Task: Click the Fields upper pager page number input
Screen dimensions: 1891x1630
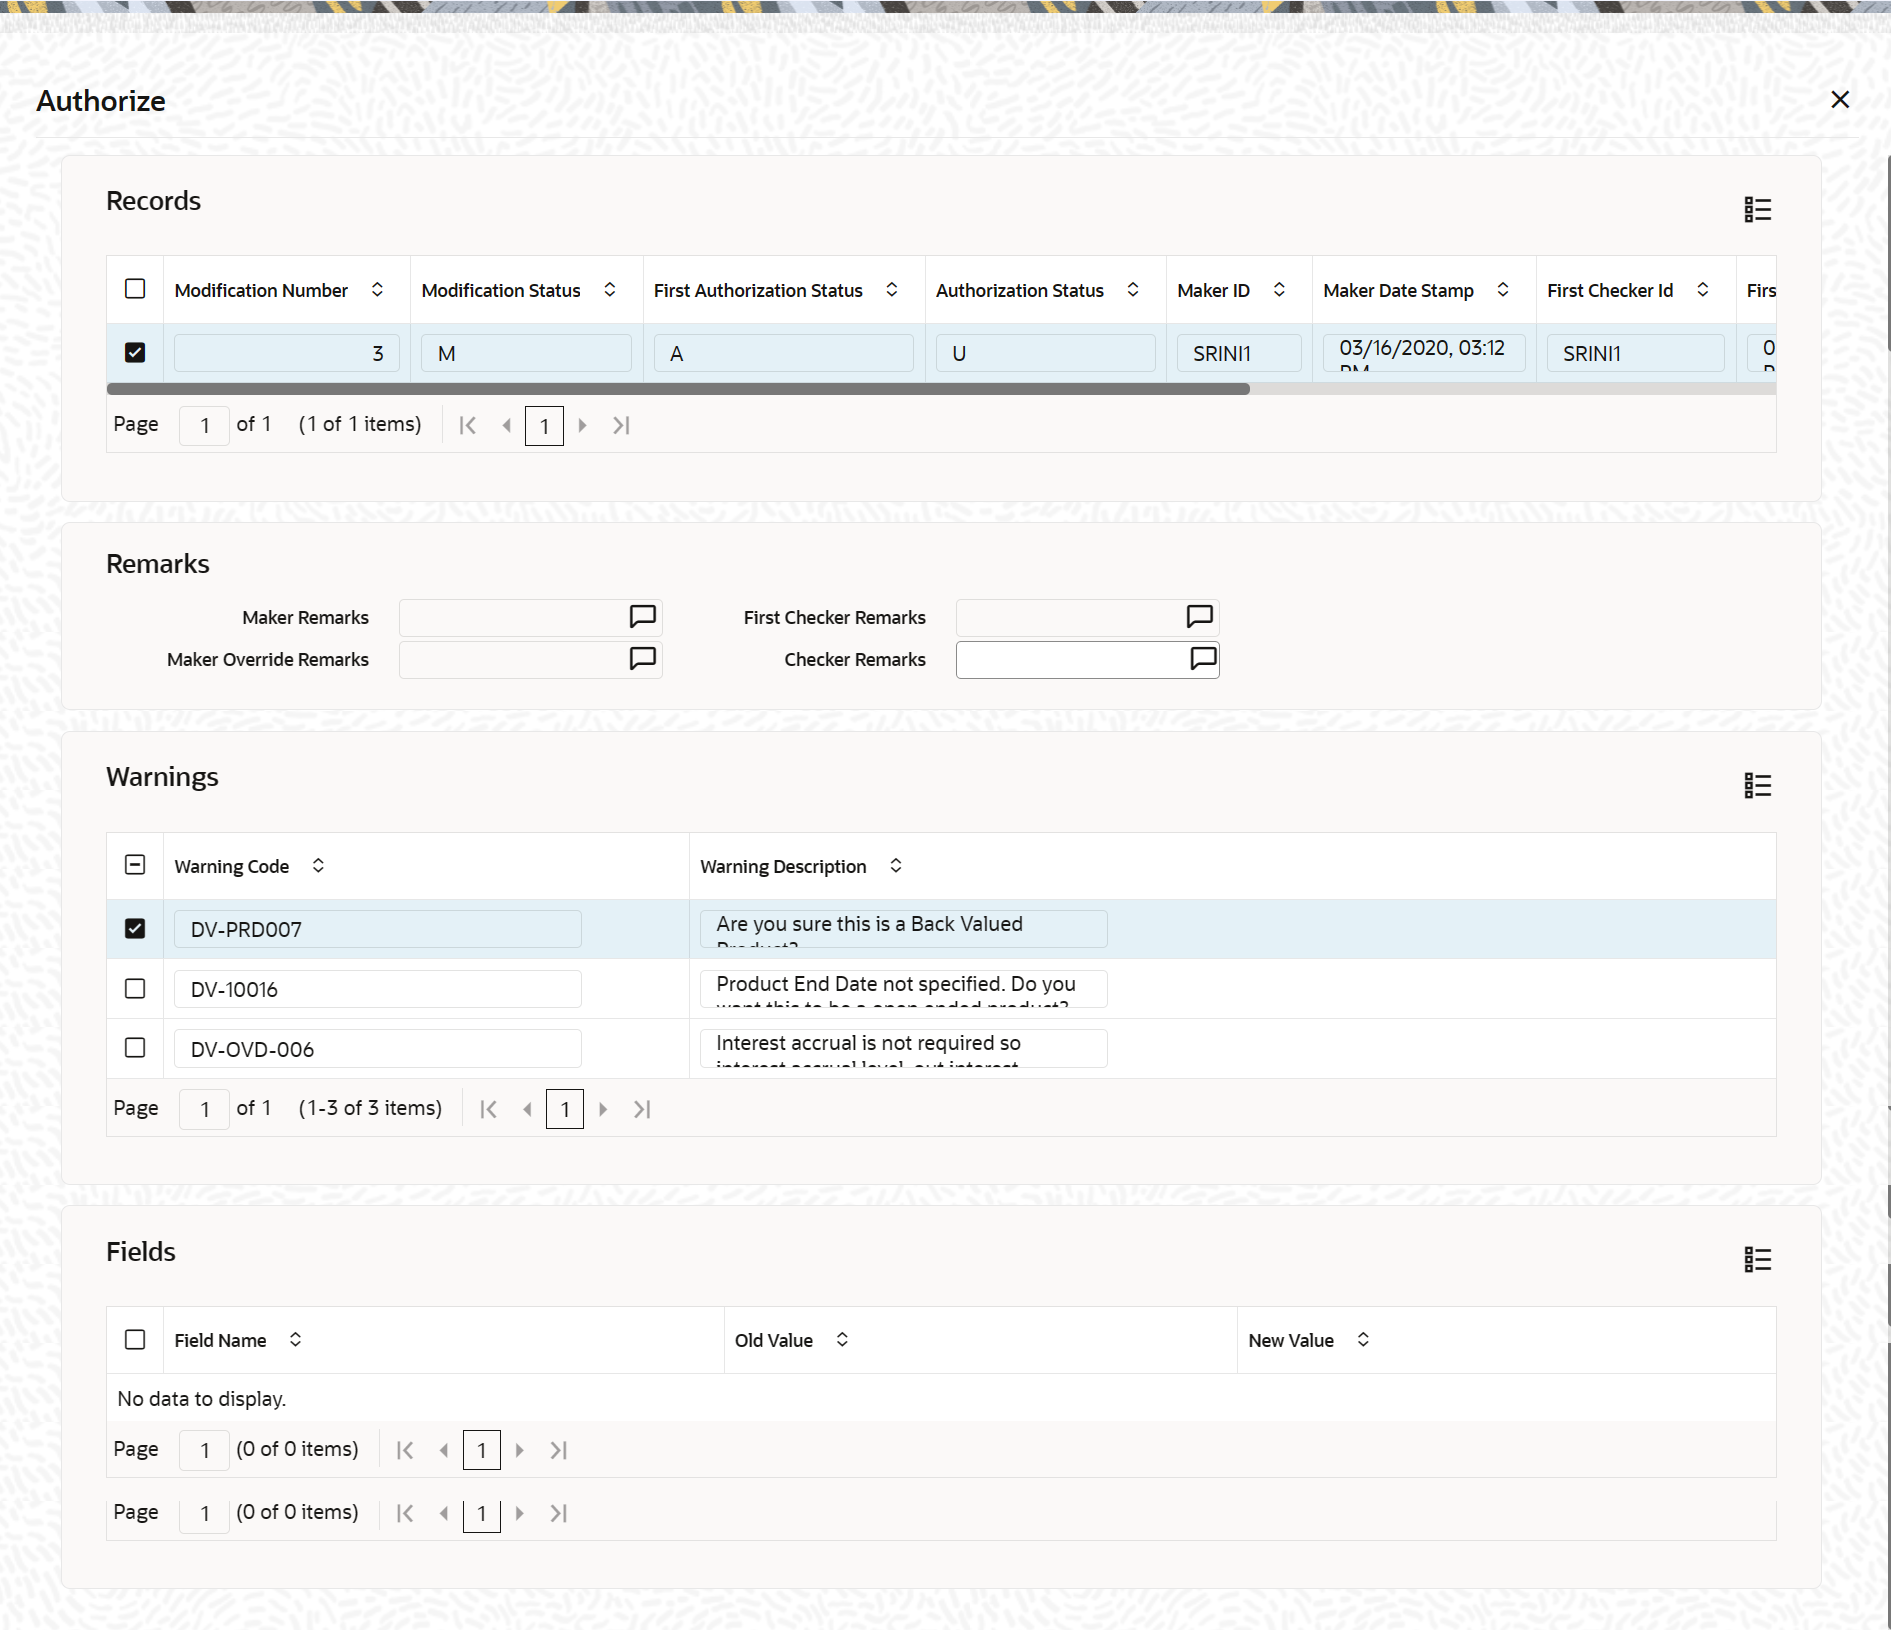Action: pyautogui.click(x=204, y=1450)
